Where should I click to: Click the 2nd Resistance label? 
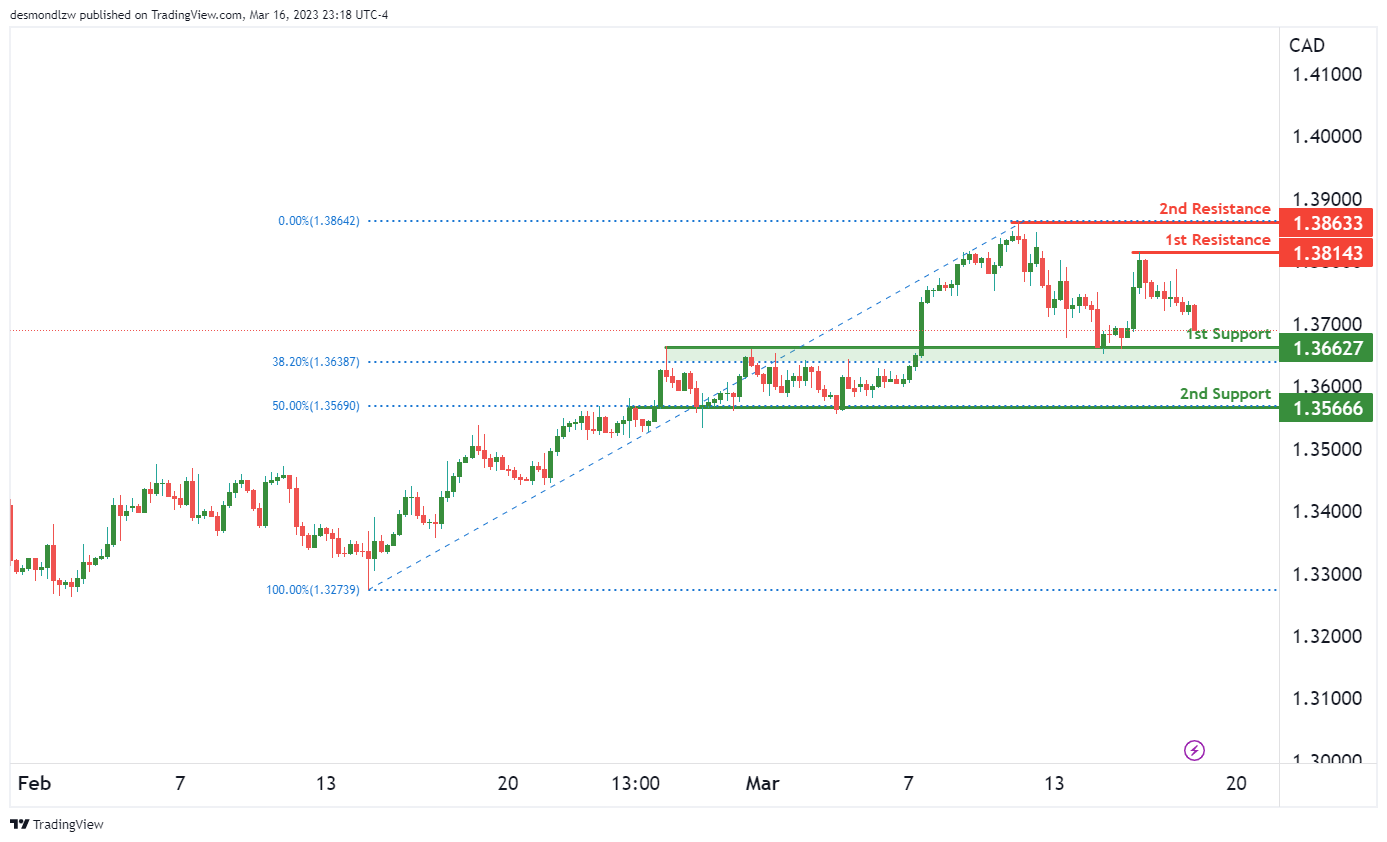pos(1214,209)
